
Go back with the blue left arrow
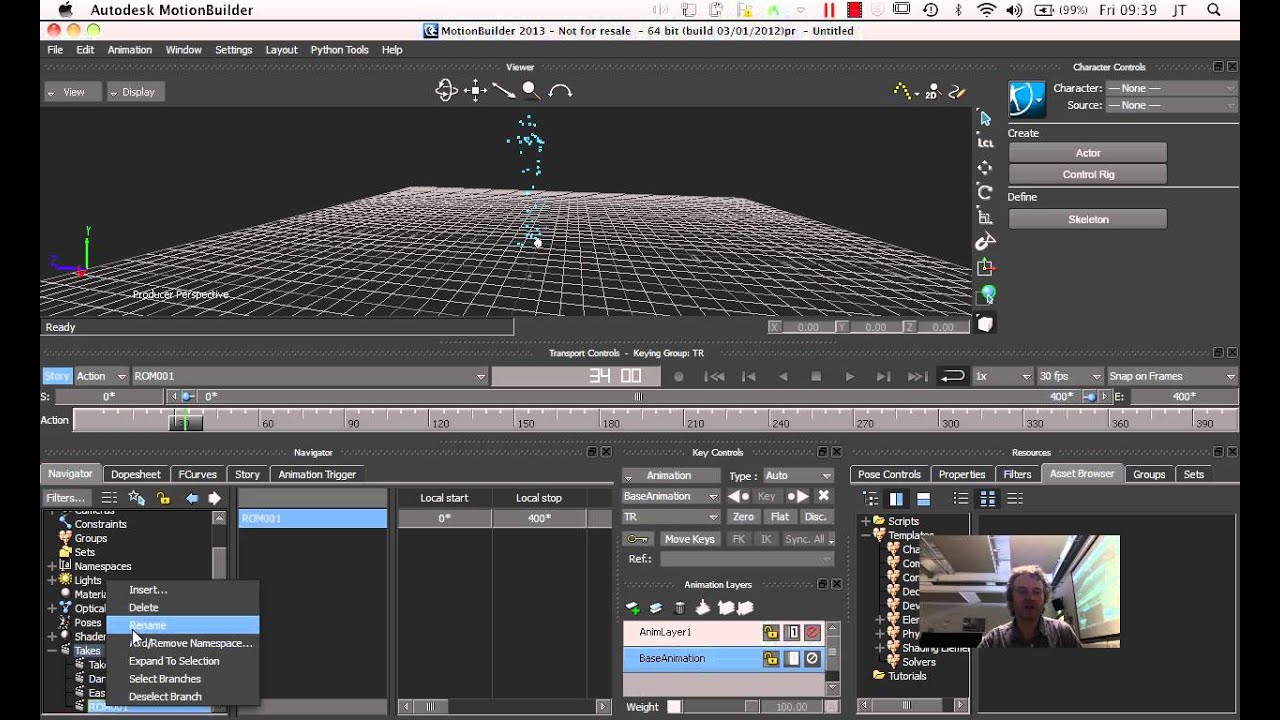192,498
